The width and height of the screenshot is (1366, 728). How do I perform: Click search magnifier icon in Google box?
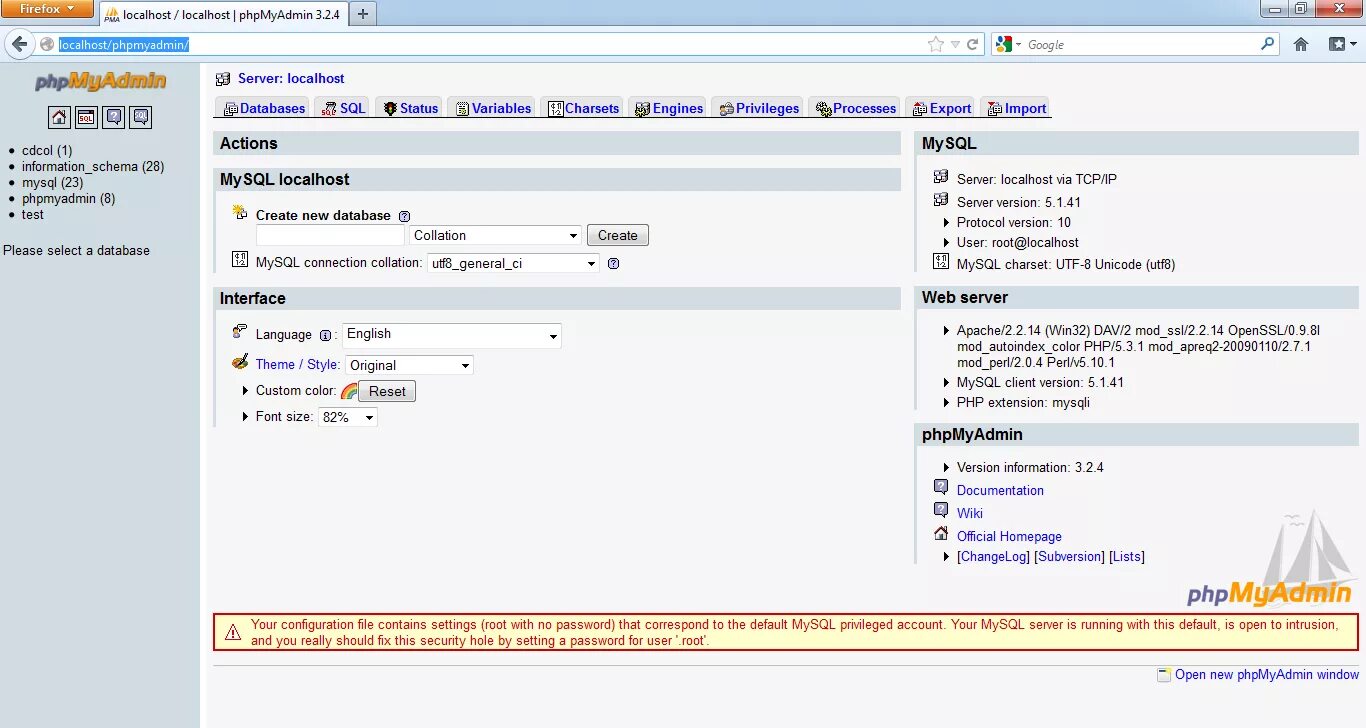[x=1268, y=44]
